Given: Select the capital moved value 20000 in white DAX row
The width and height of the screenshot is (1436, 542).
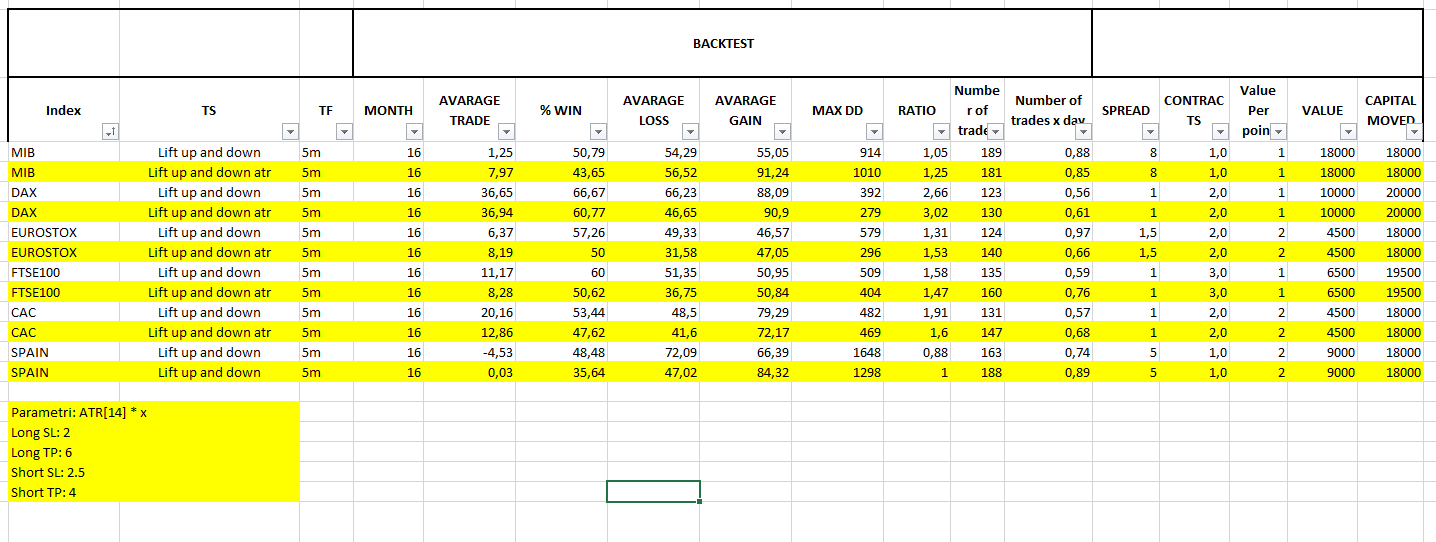Looking at the screenshot, I should click(x=1390, y=192).
